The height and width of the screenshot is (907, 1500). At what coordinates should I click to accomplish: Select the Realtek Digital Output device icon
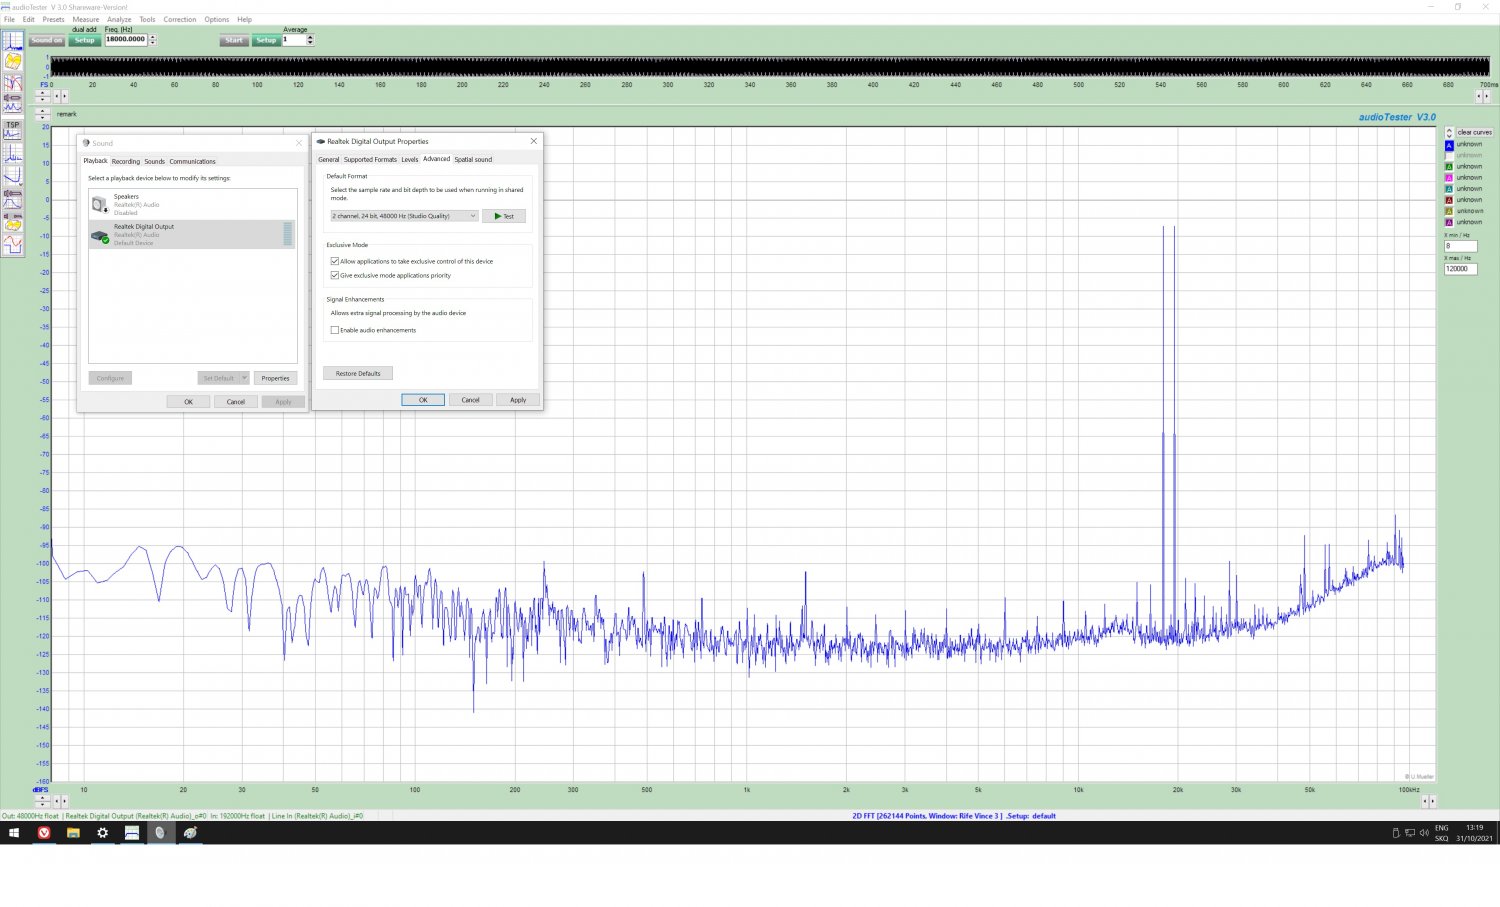pyautogui.click(x=100, y=235)
